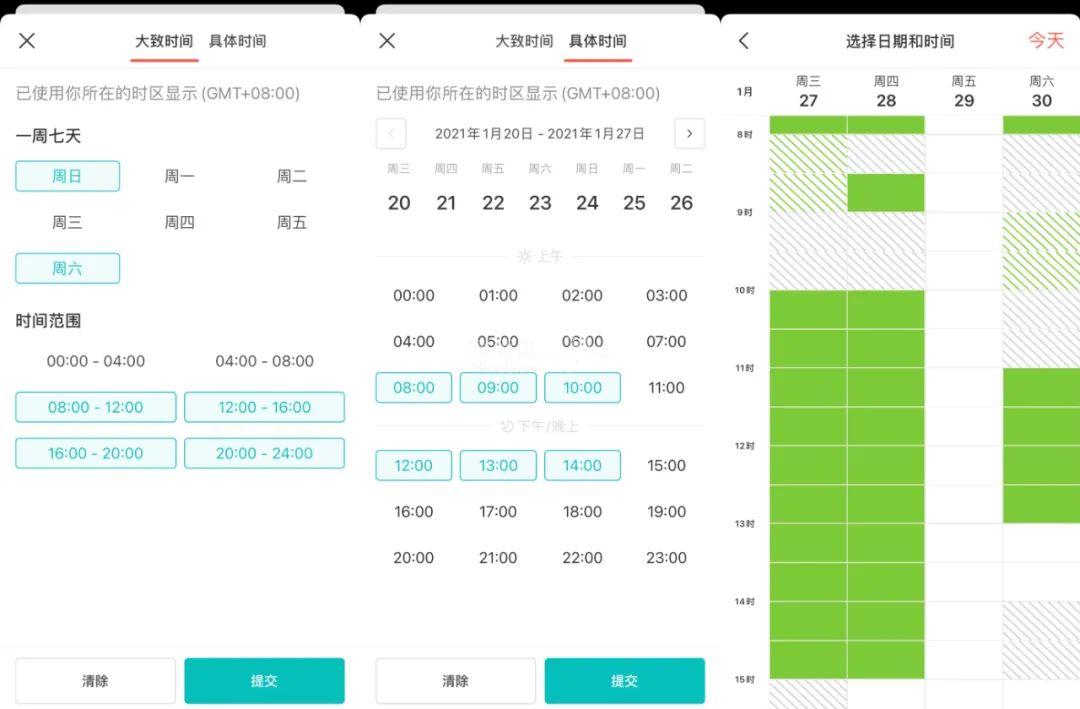Screen dimensions: 1080x709
Task: Pick date 25 (周一) in the week row
Action: pyautogui.click(x=634, y=203)
